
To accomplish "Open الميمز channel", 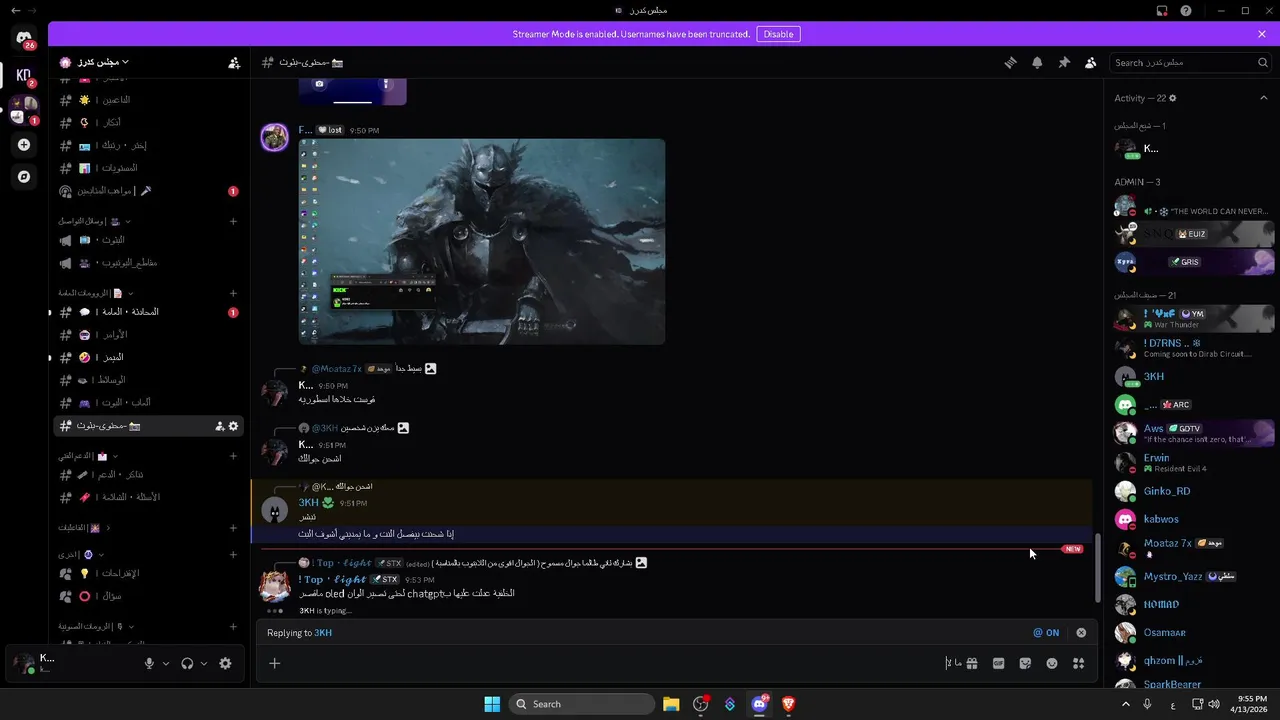I will click(147, 357).
